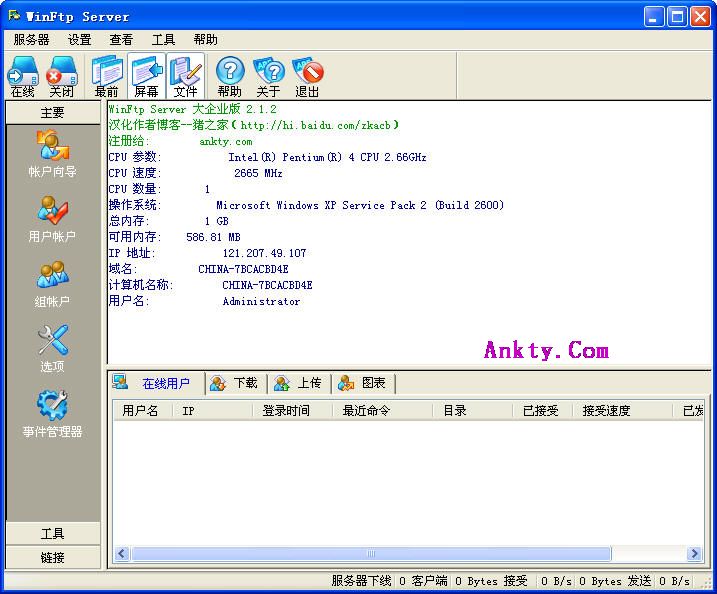The height and width of the screenshot is (594, 717).
Task: Switch to the 下载 tab
Action: coord(236,383)
